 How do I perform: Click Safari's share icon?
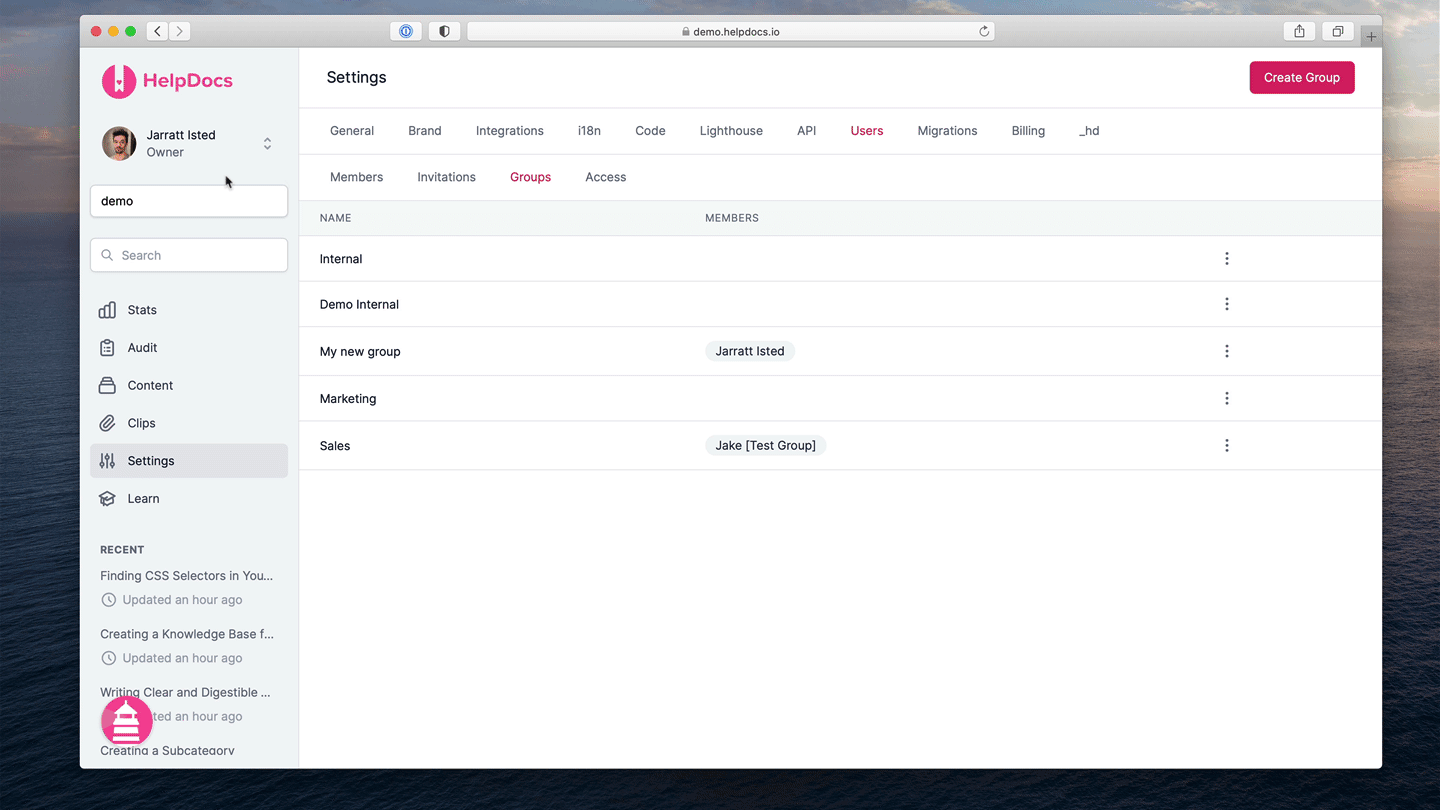[1299, 31]
